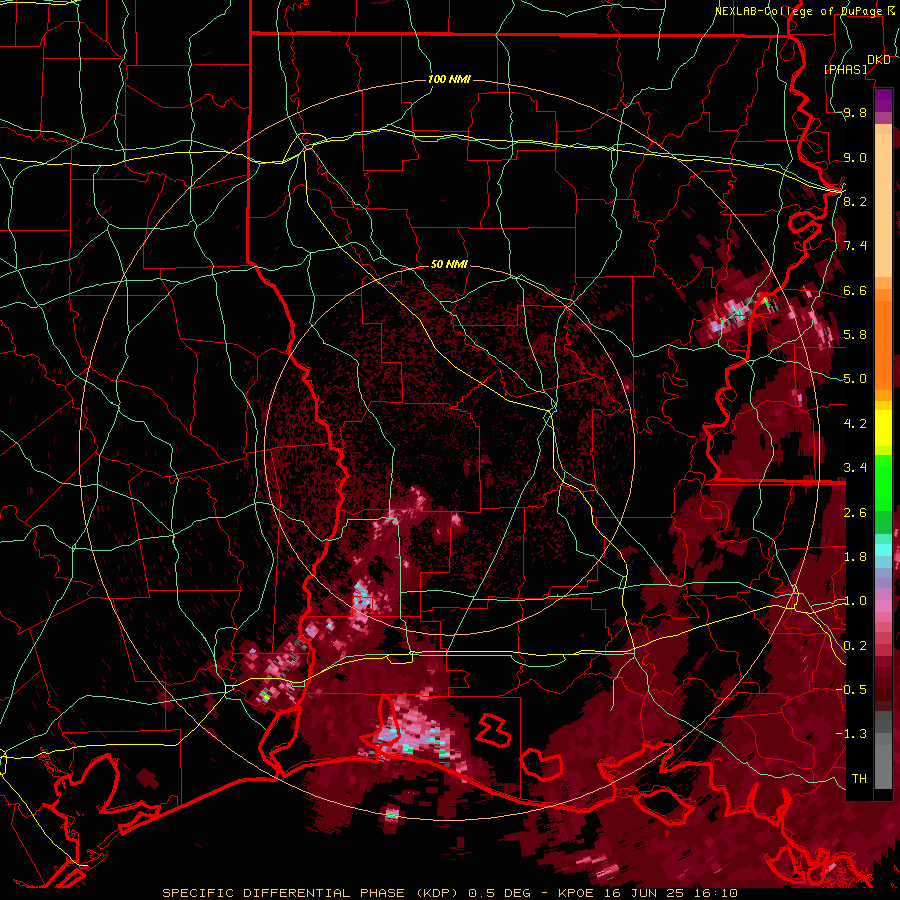Click the 9.8 value on the color scale

855,113
